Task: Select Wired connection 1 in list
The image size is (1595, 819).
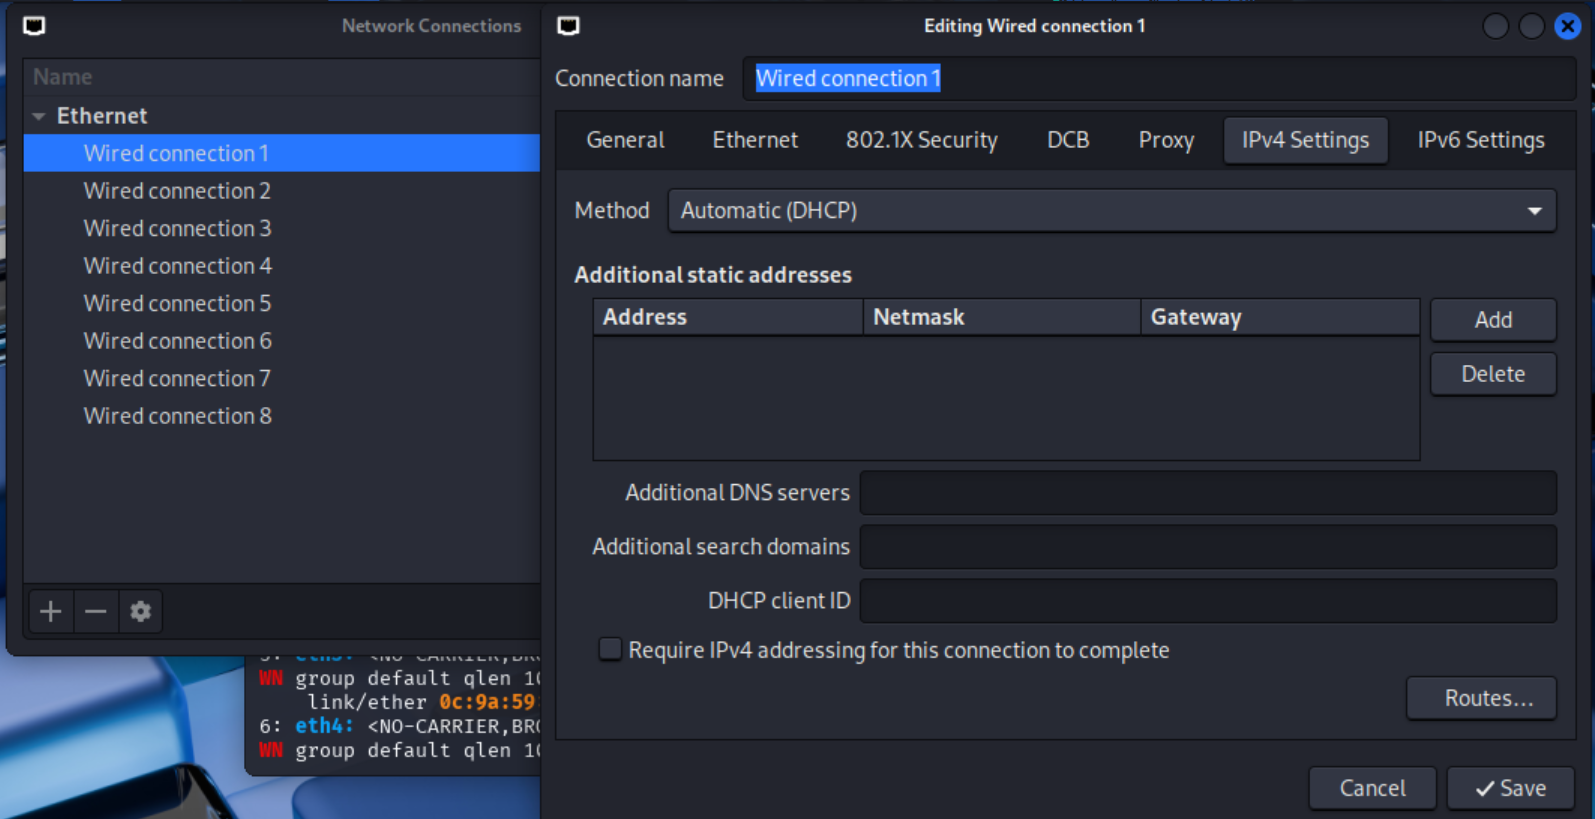Action: [282, 153]
